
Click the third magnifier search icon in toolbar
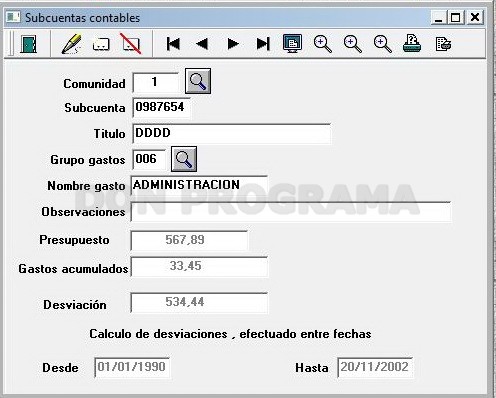click(382, 44)
